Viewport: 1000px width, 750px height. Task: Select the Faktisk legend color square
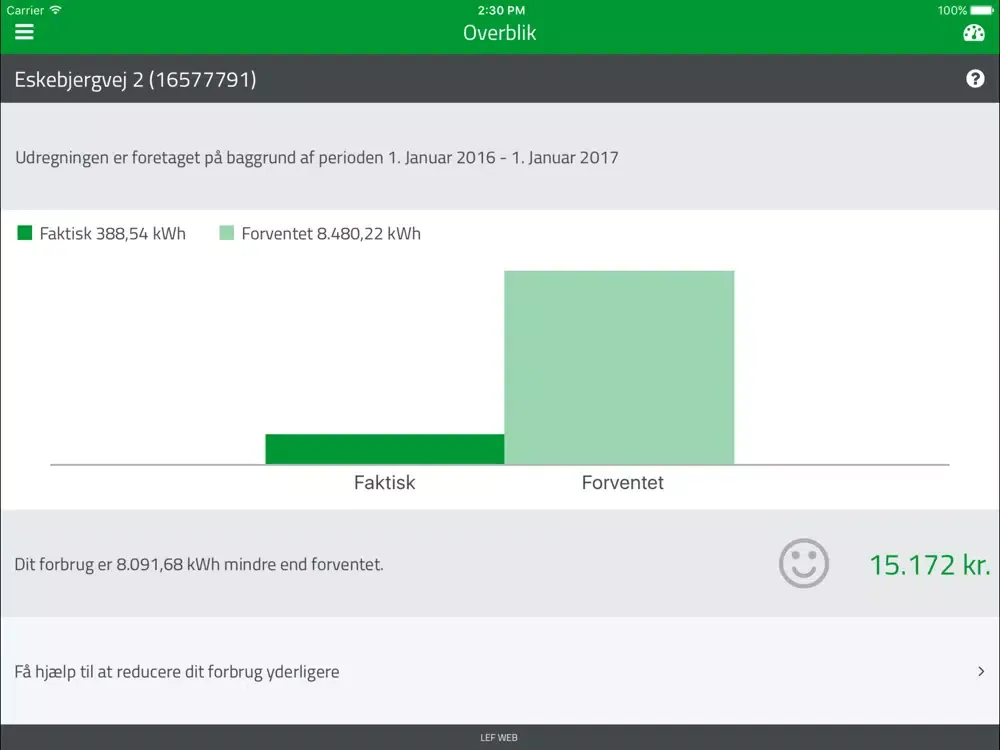tap(25, 233)
